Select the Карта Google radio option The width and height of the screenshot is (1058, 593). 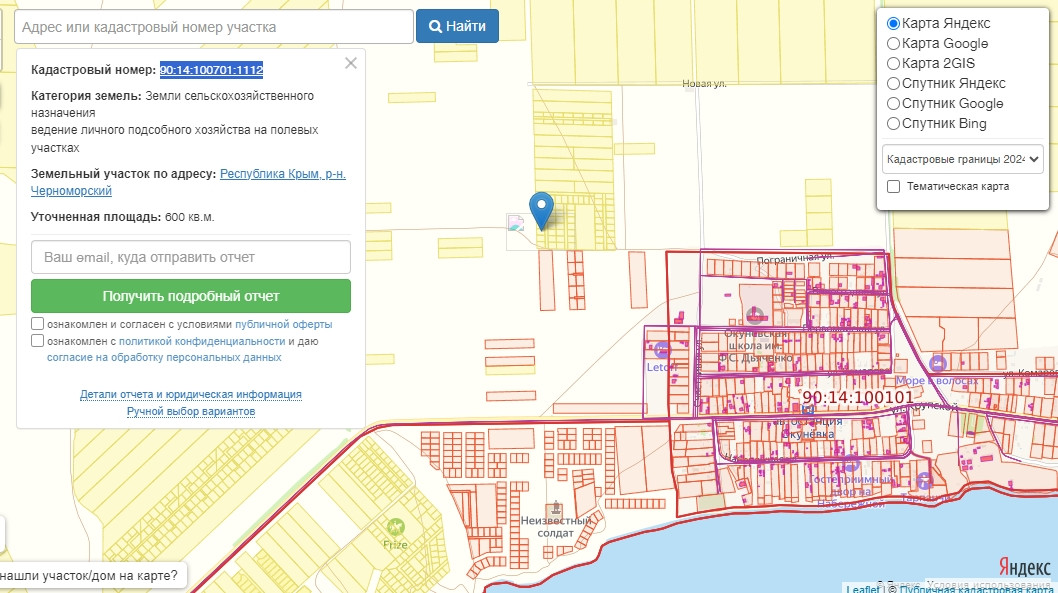[x=893, y=43]
